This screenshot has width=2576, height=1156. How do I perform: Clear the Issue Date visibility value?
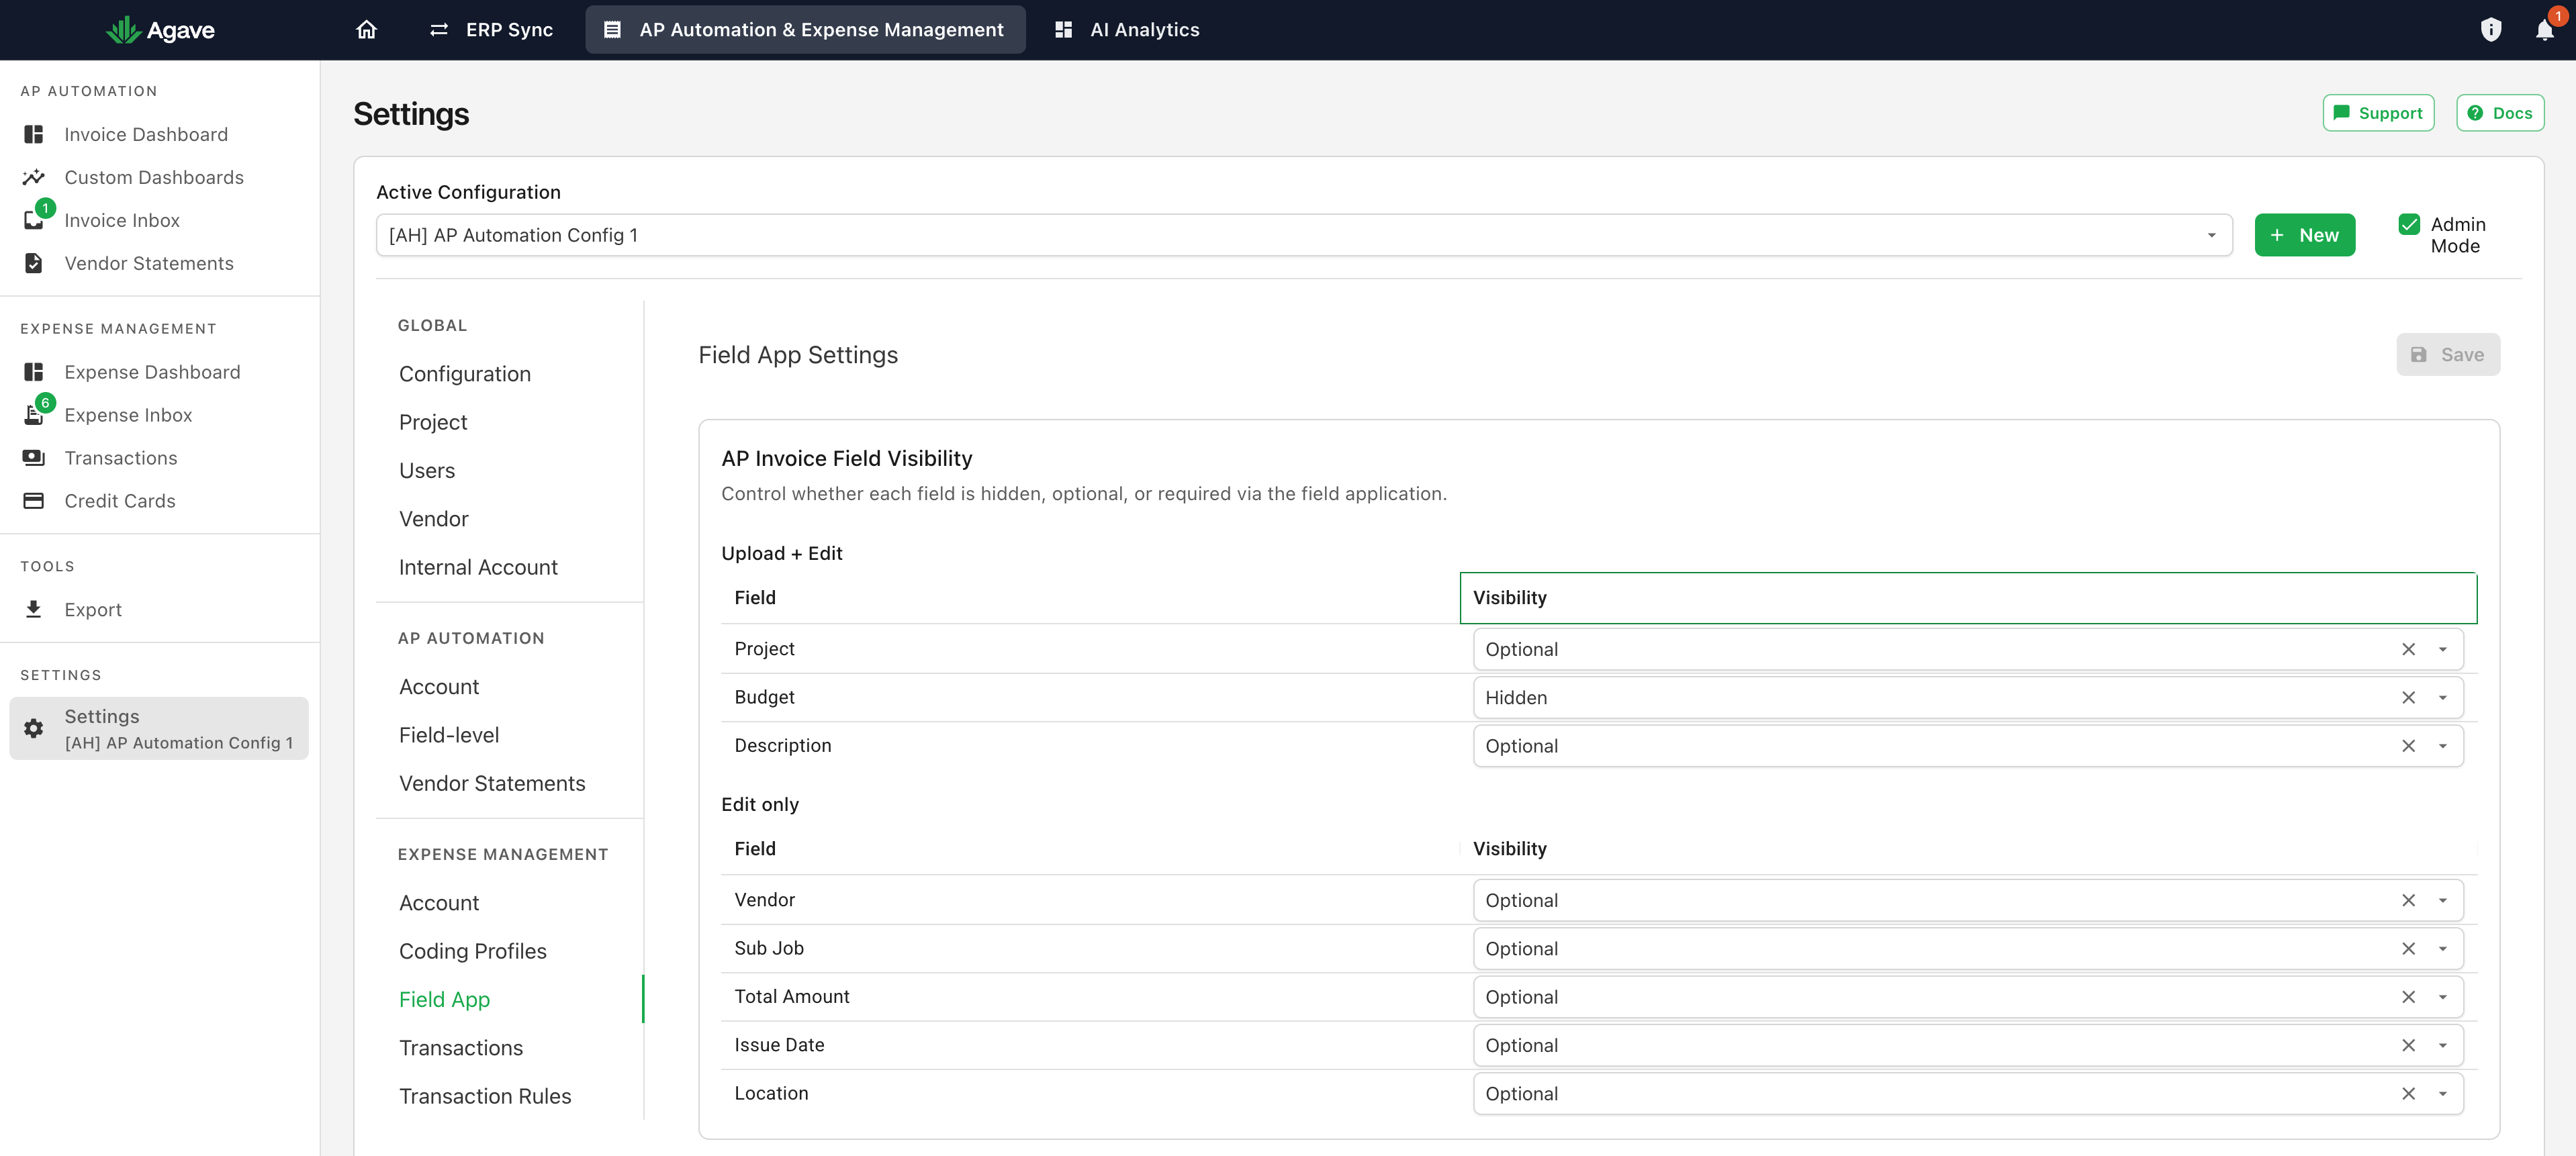click(2408, 1045)
